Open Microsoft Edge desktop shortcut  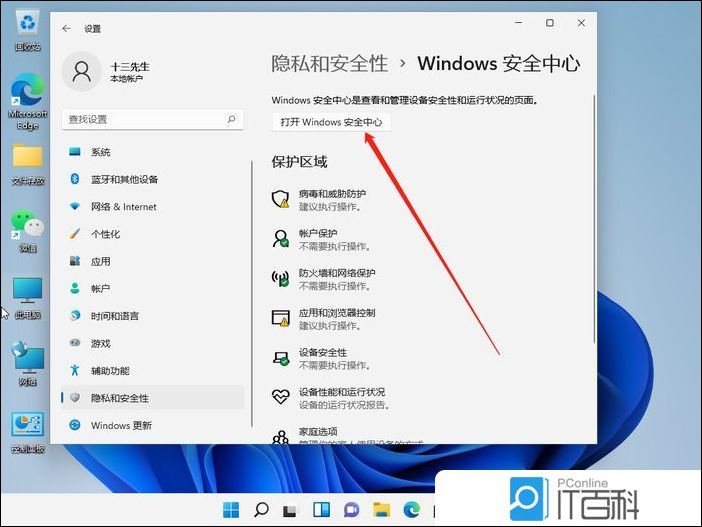(x=28, y=102)
